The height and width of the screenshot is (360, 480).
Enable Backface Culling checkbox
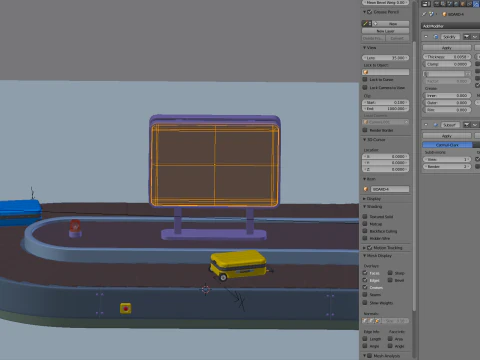[x=365, y=231]
